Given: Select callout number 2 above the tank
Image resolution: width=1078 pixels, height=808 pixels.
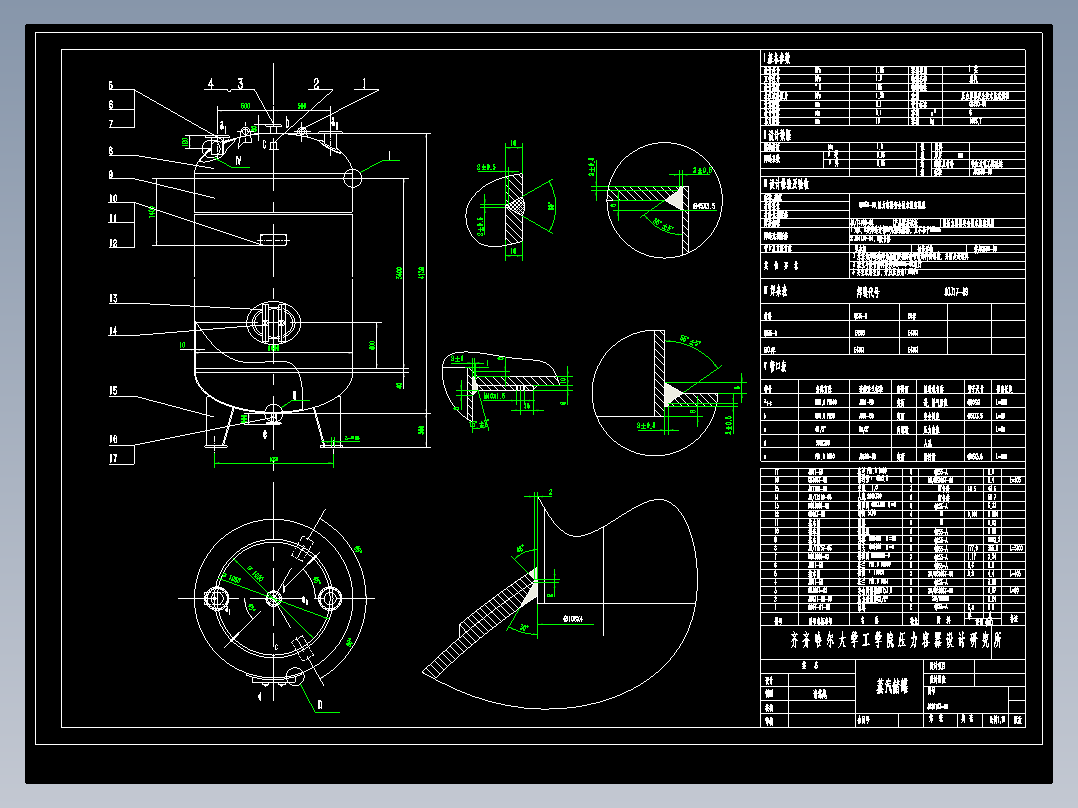Looking at the screenshot, I should pyautogui.click(x=316, y=83).
